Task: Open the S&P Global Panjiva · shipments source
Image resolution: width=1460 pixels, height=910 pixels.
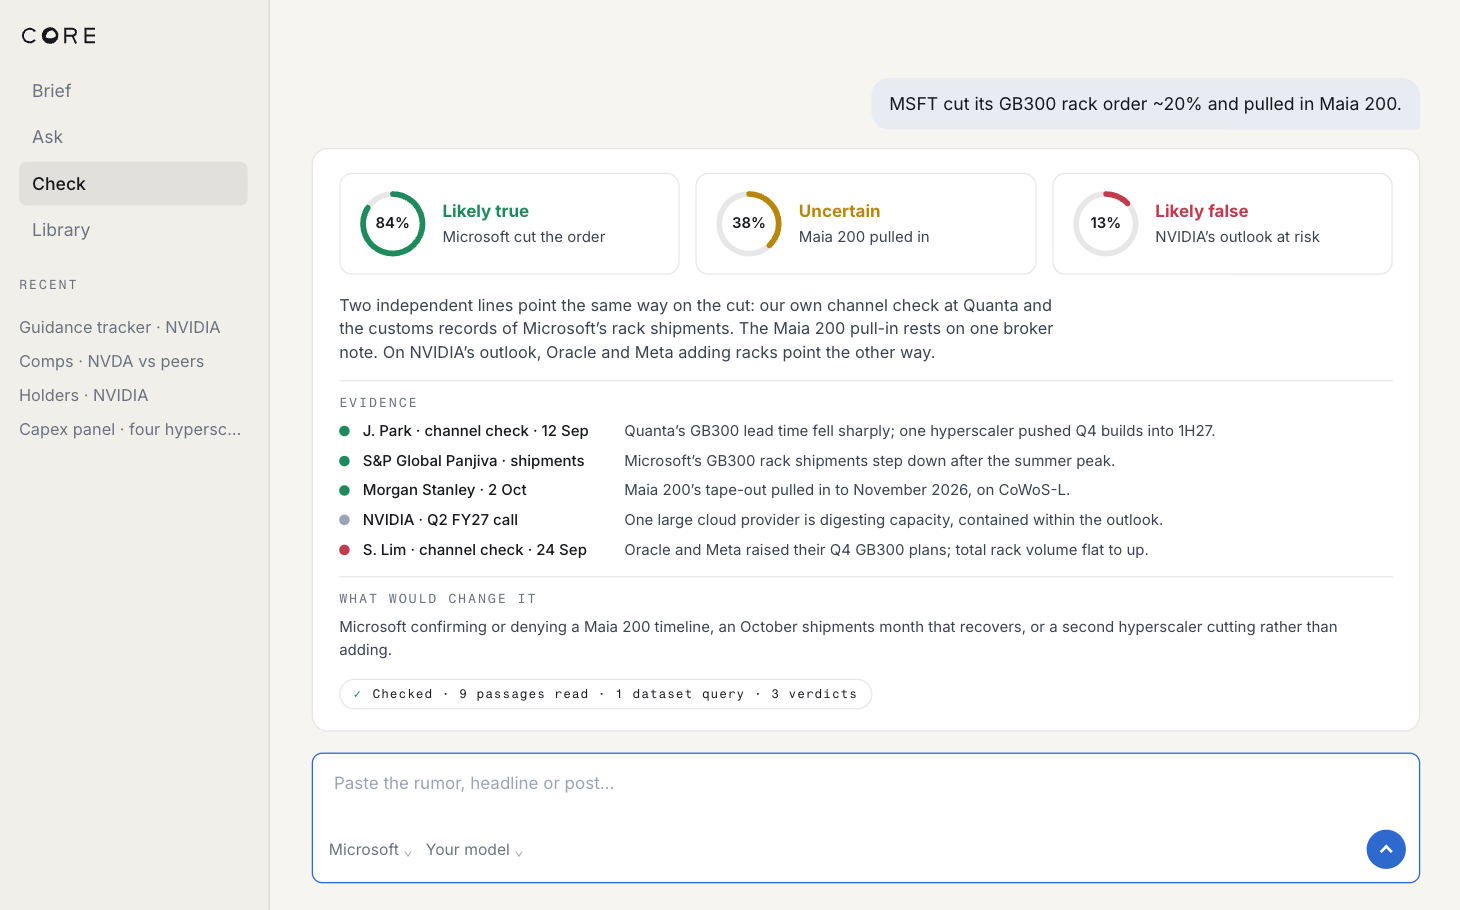Action: tap(474, 461)
